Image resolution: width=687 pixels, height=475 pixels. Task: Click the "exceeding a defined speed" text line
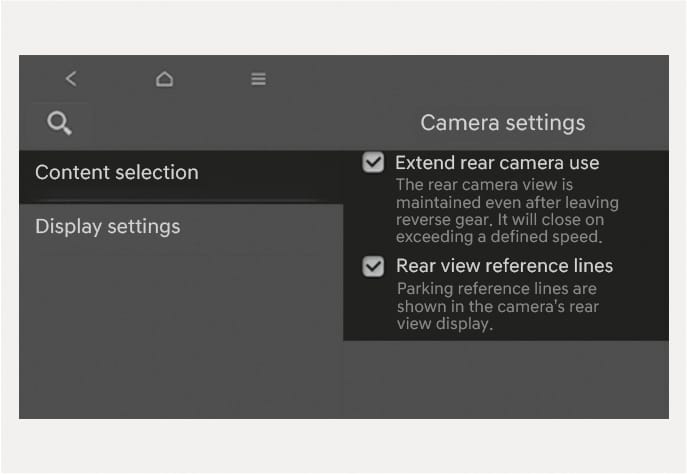(x=499, y=237)
